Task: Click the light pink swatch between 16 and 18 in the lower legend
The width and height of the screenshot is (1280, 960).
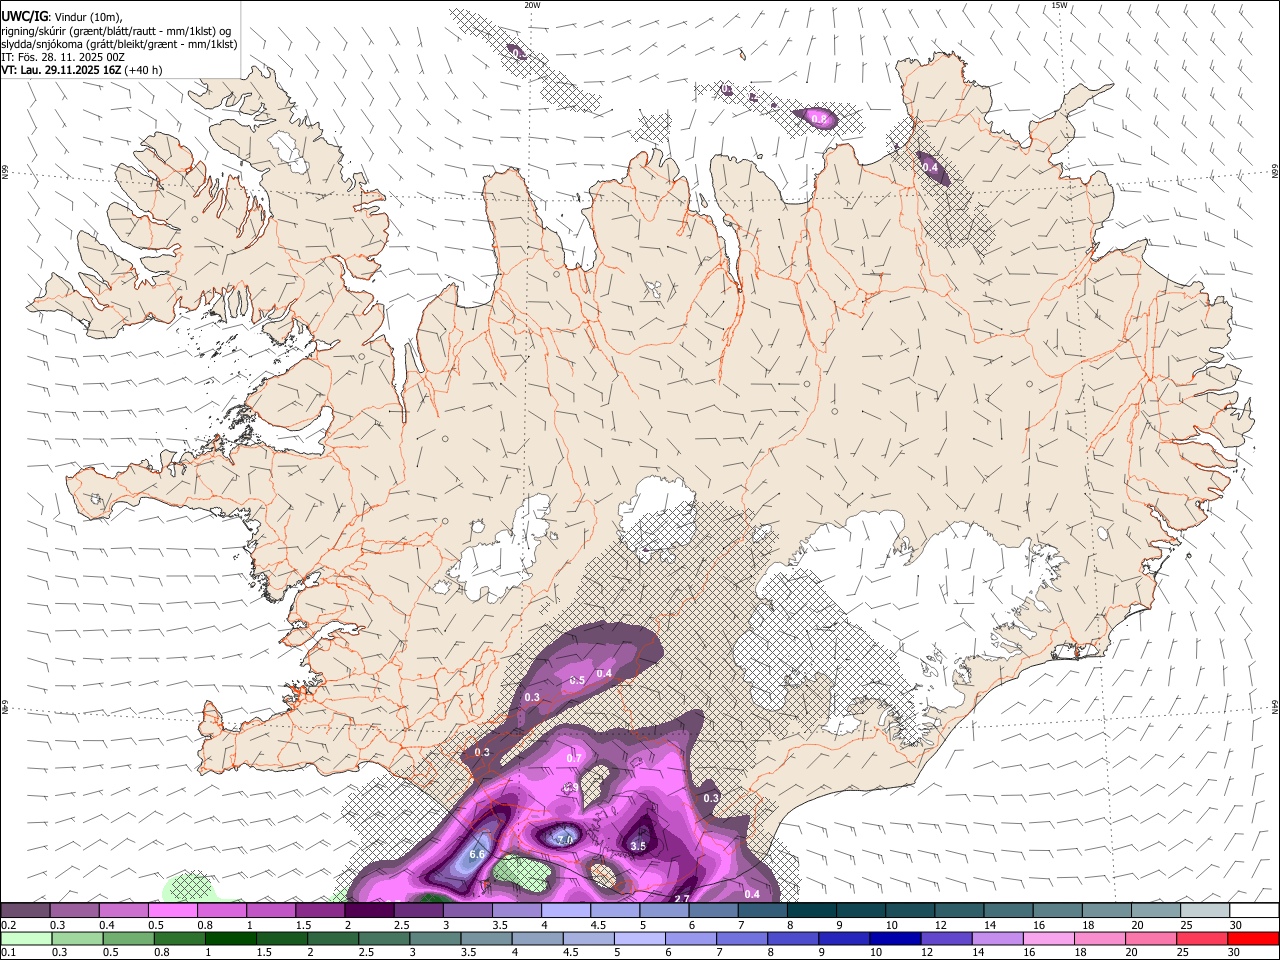Action: (1048, 939)
